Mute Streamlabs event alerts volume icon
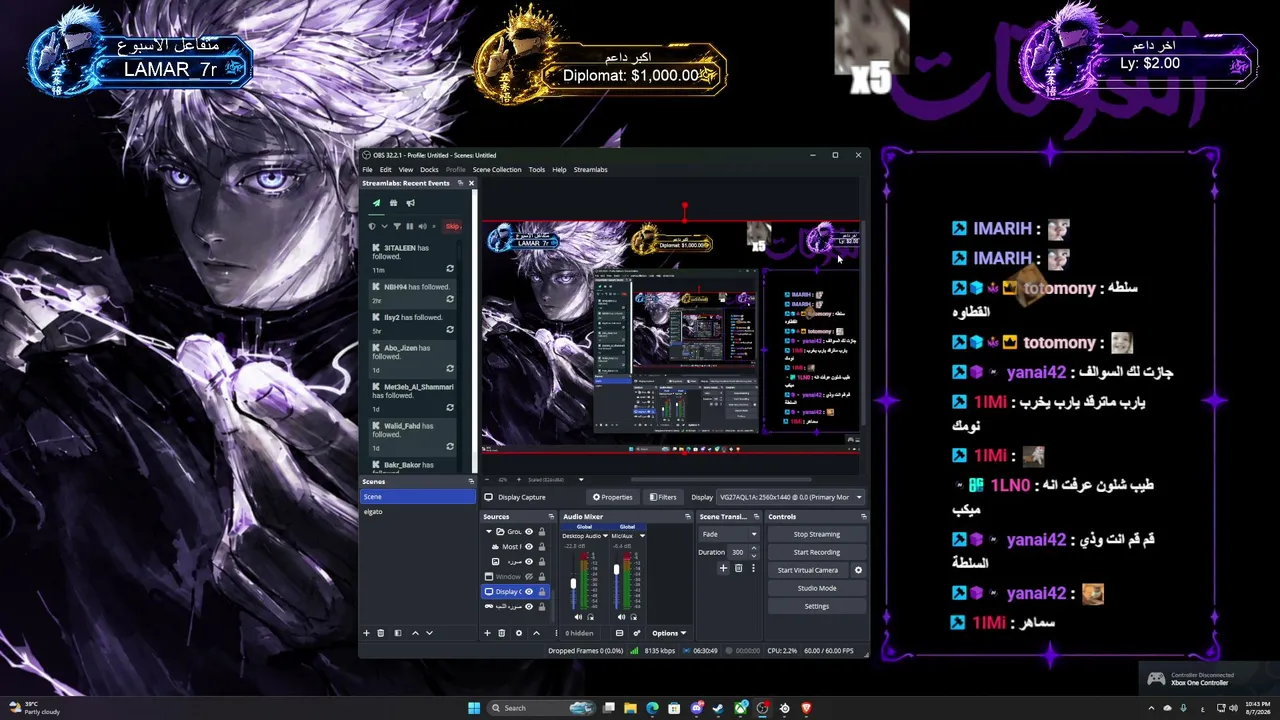 [x=422, y=226]
